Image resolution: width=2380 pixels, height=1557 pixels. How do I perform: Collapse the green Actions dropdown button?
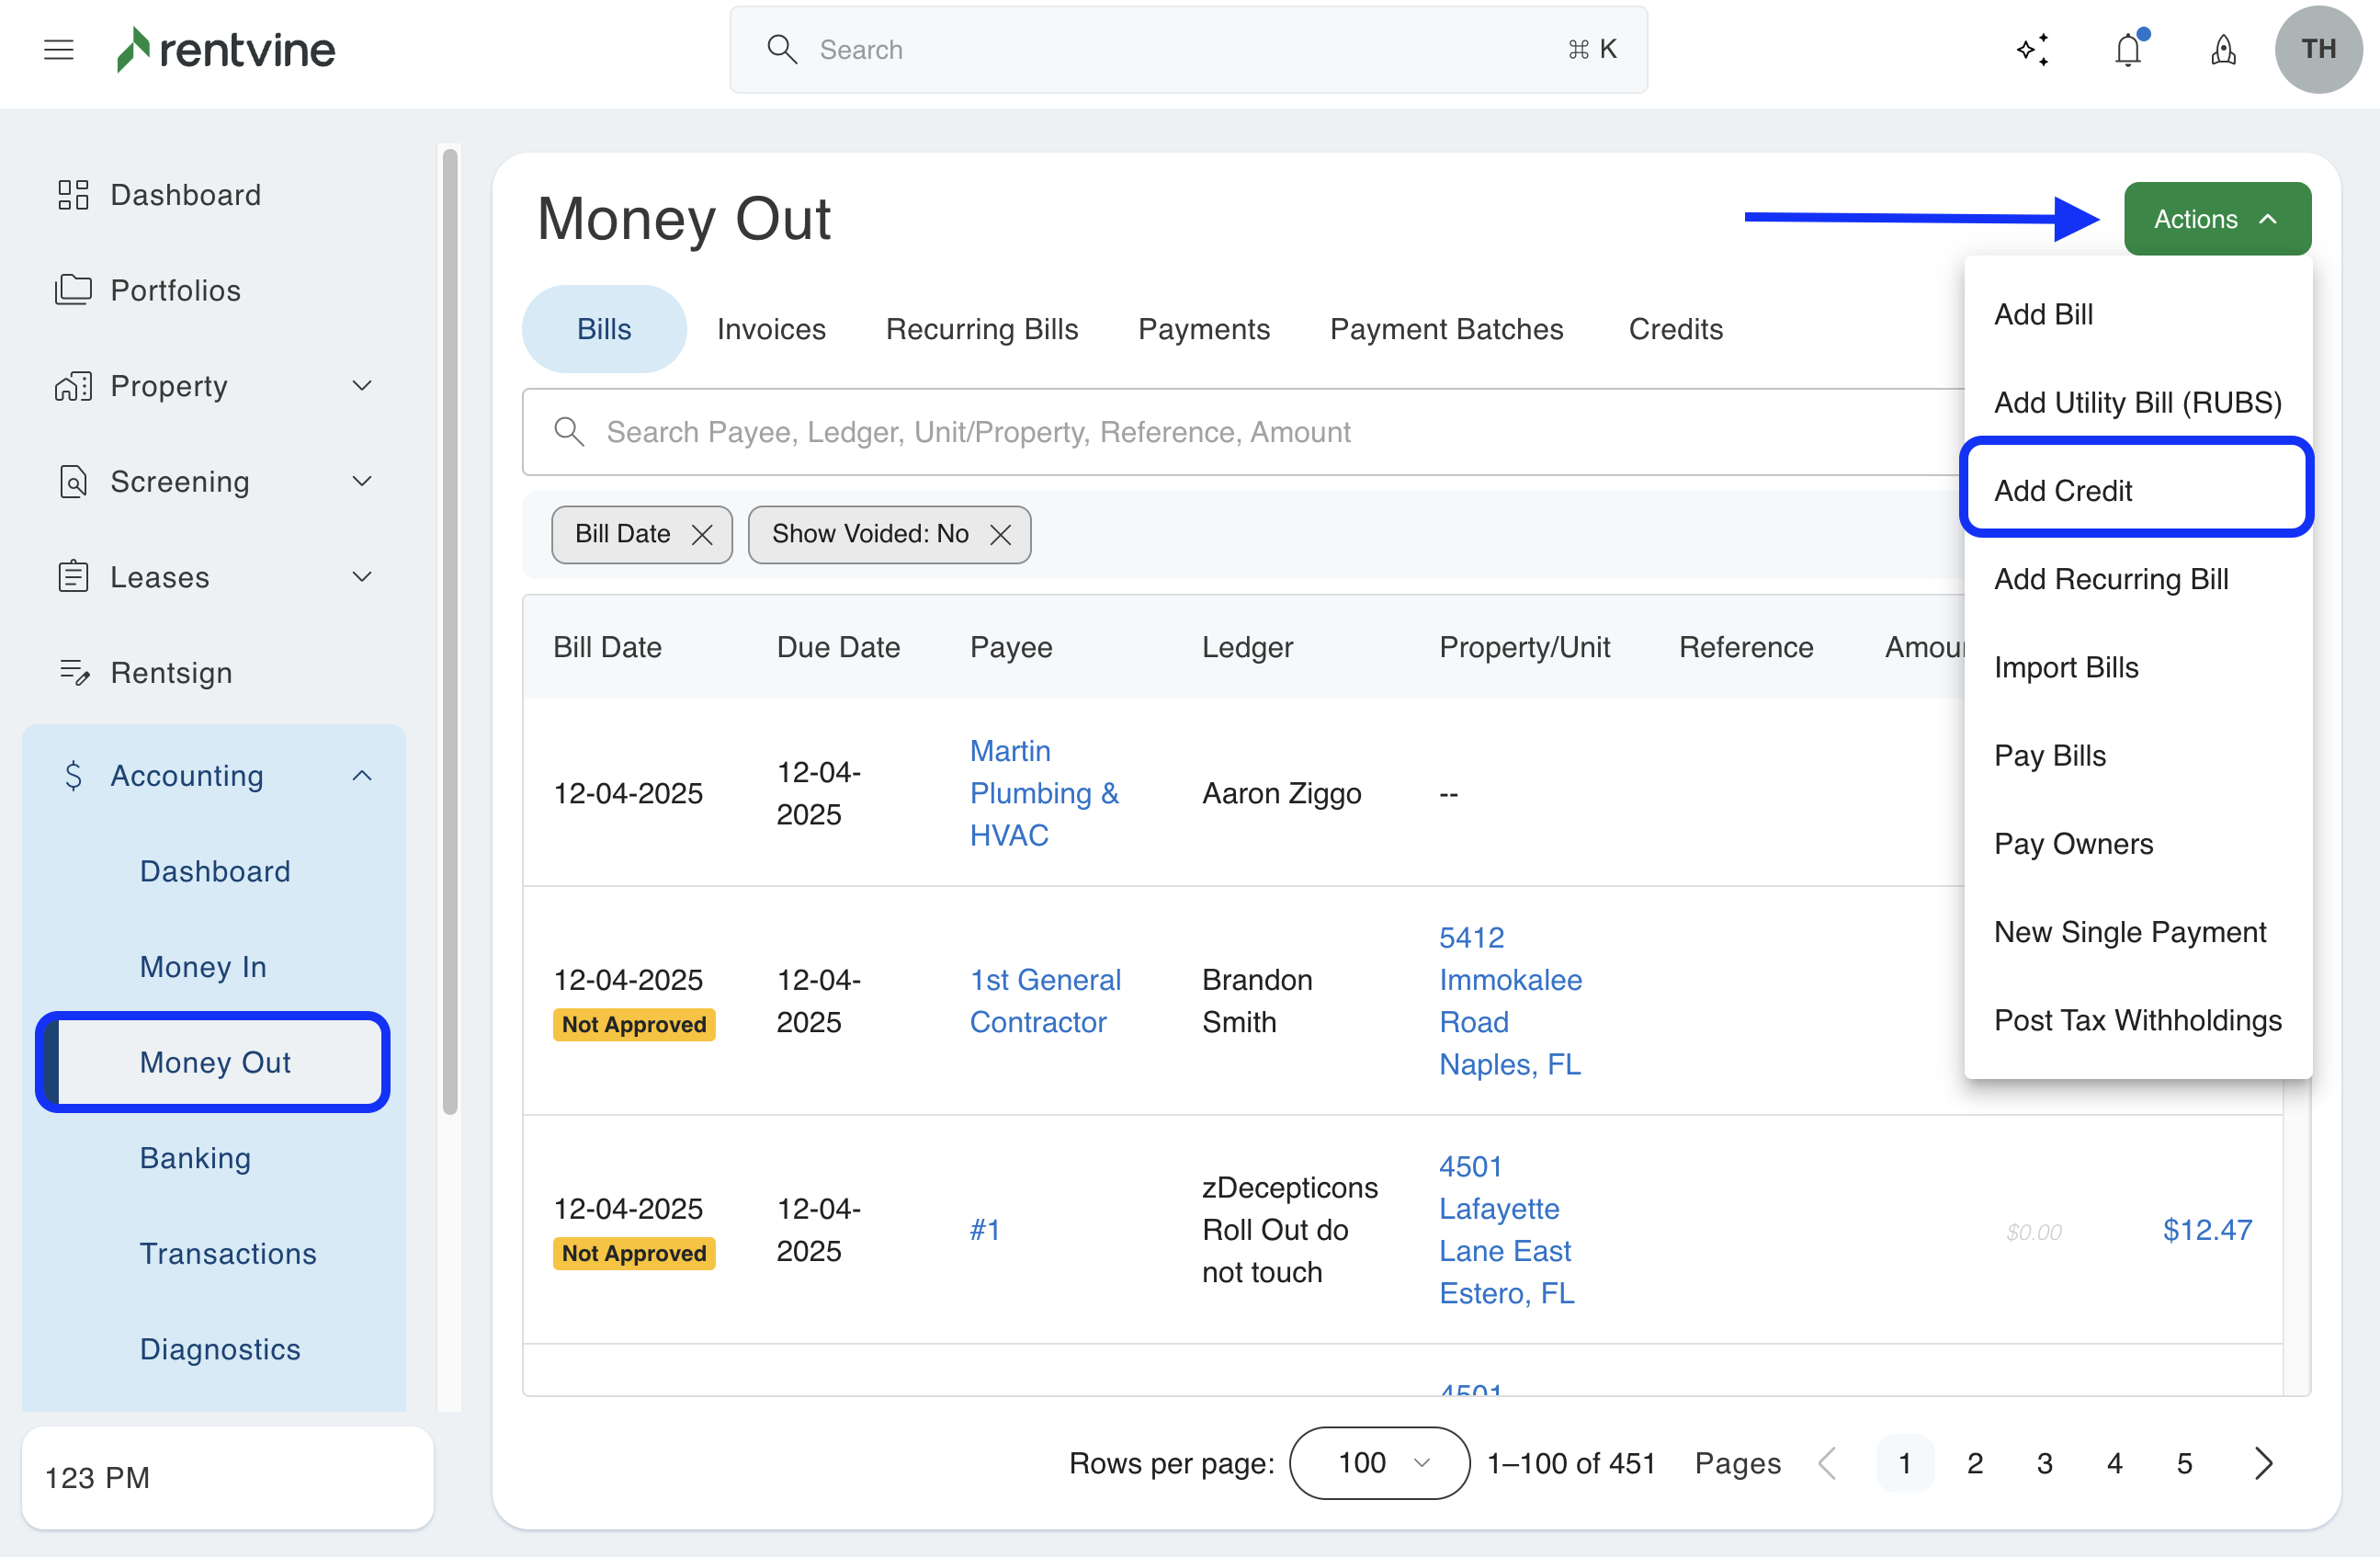(x=2217, y=219)
